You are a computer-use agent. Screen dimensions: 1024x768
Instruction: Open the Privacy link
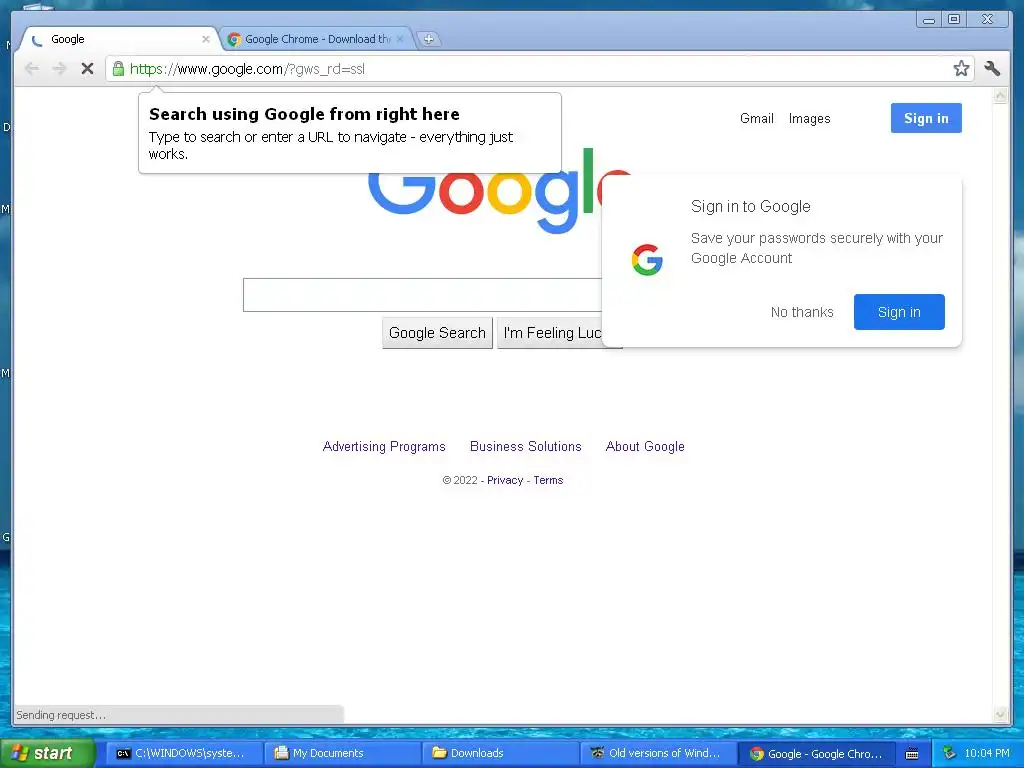[505, 480]
